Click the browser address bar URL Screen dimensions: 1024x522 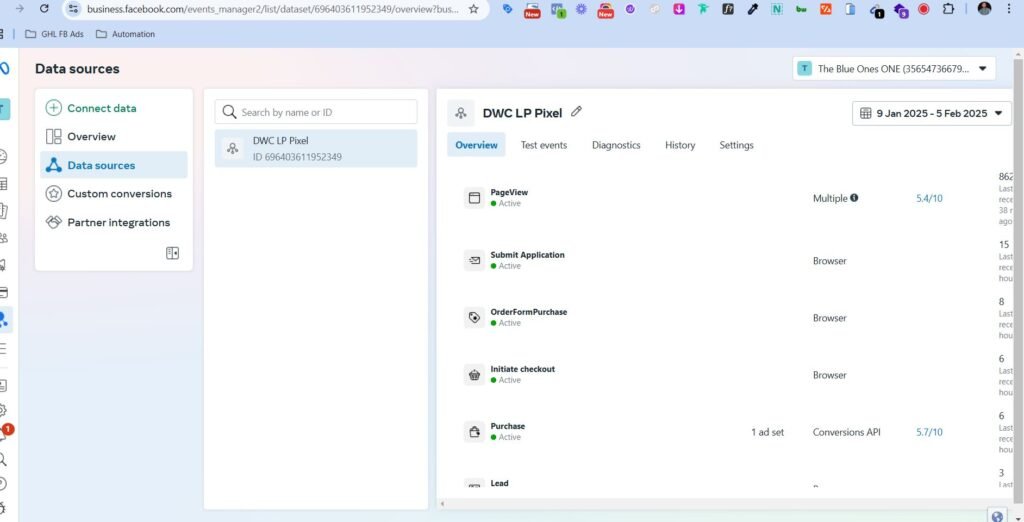(272, 9)
